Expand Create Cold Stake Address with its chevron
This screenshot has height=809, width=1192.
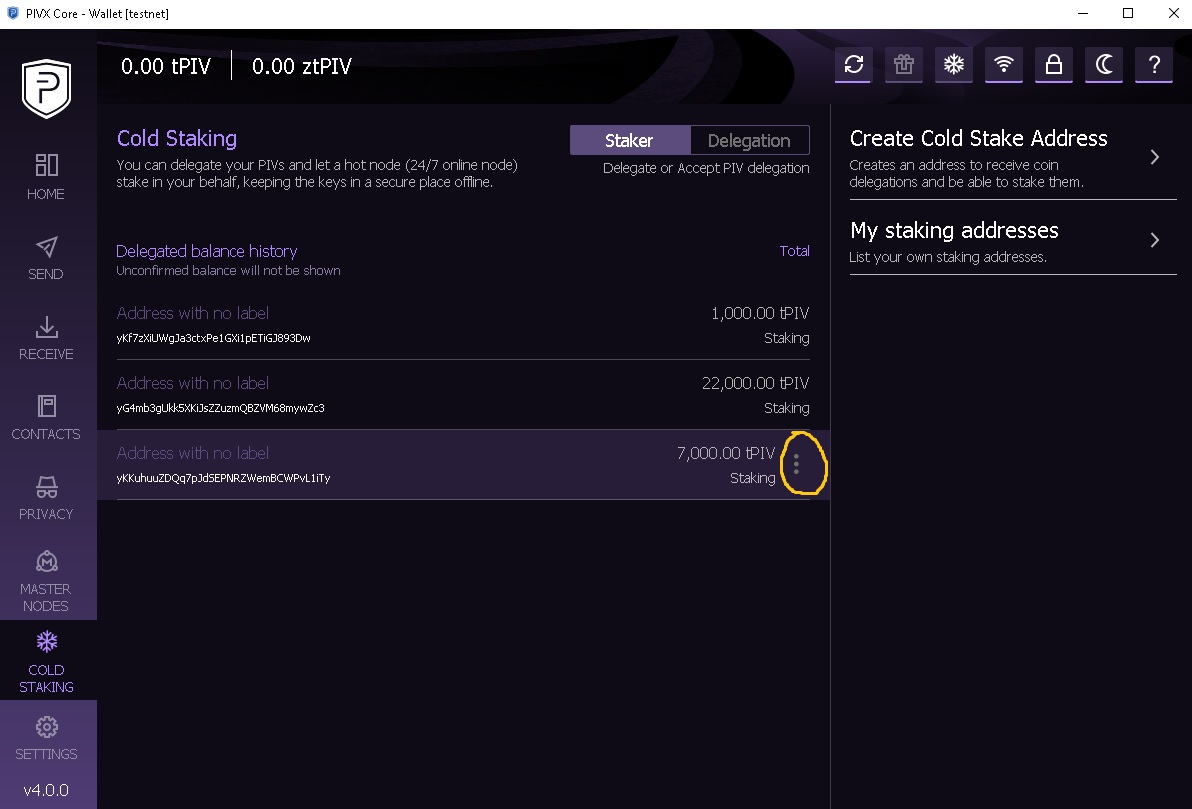[1154, 157]
